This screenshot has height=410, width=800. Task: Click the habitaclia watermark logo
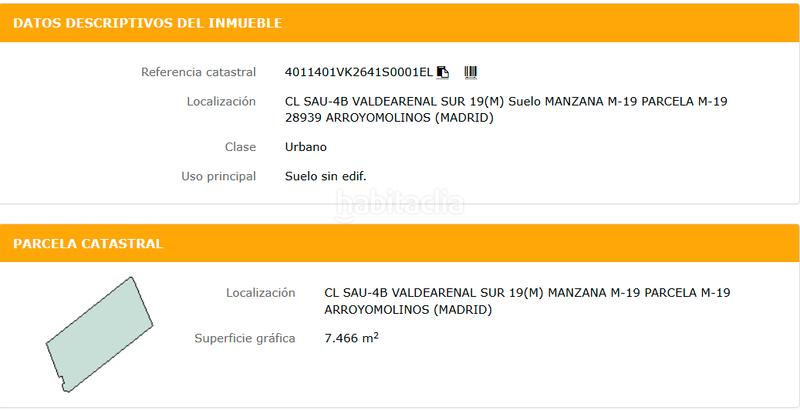click(x=399, y=205)
